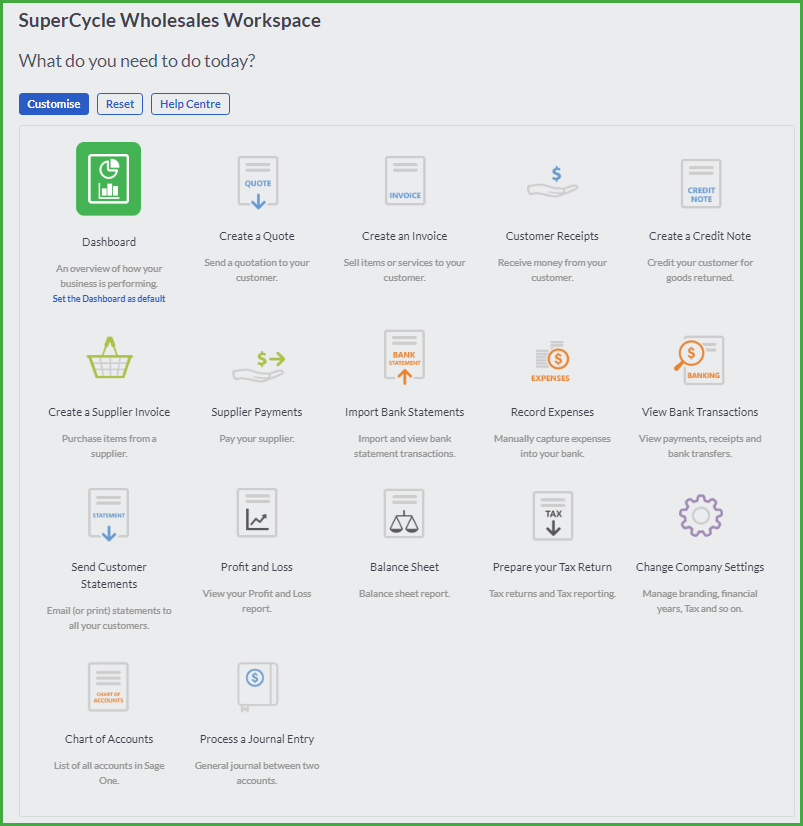This screenshot has width=803, height=826.
Task: Select 'Manage branding, financial years, Tax and so on.'
Action: [x=700, y=601]
